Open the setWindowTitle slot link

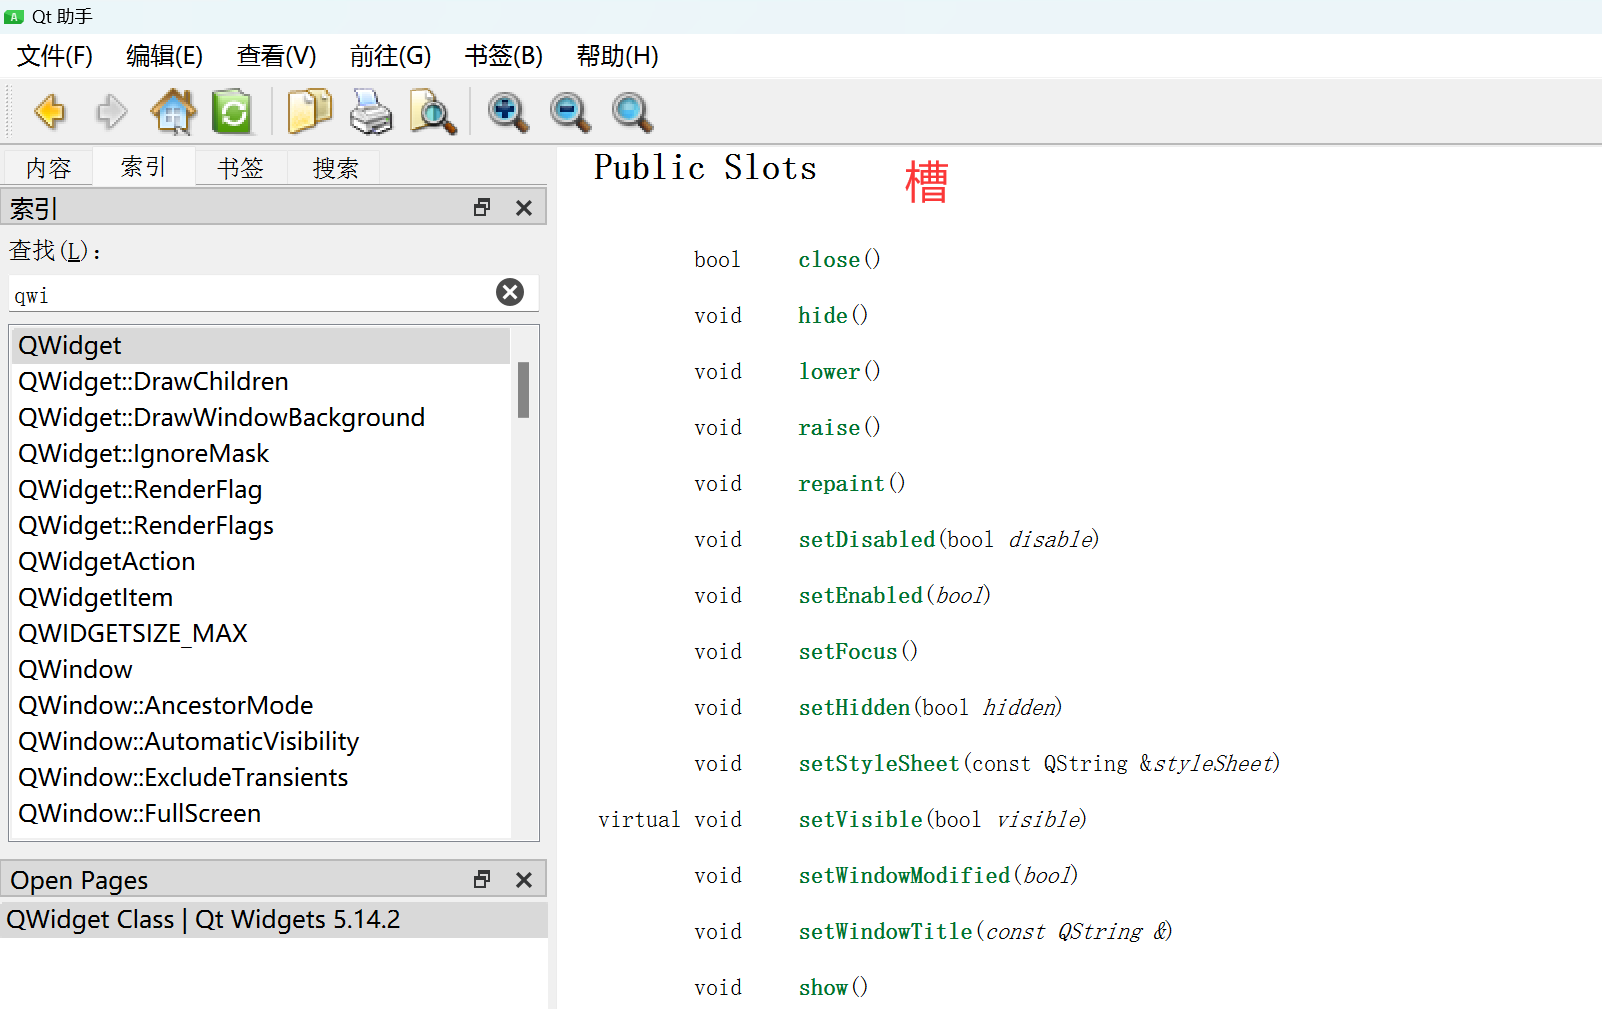tap(885, 932)
